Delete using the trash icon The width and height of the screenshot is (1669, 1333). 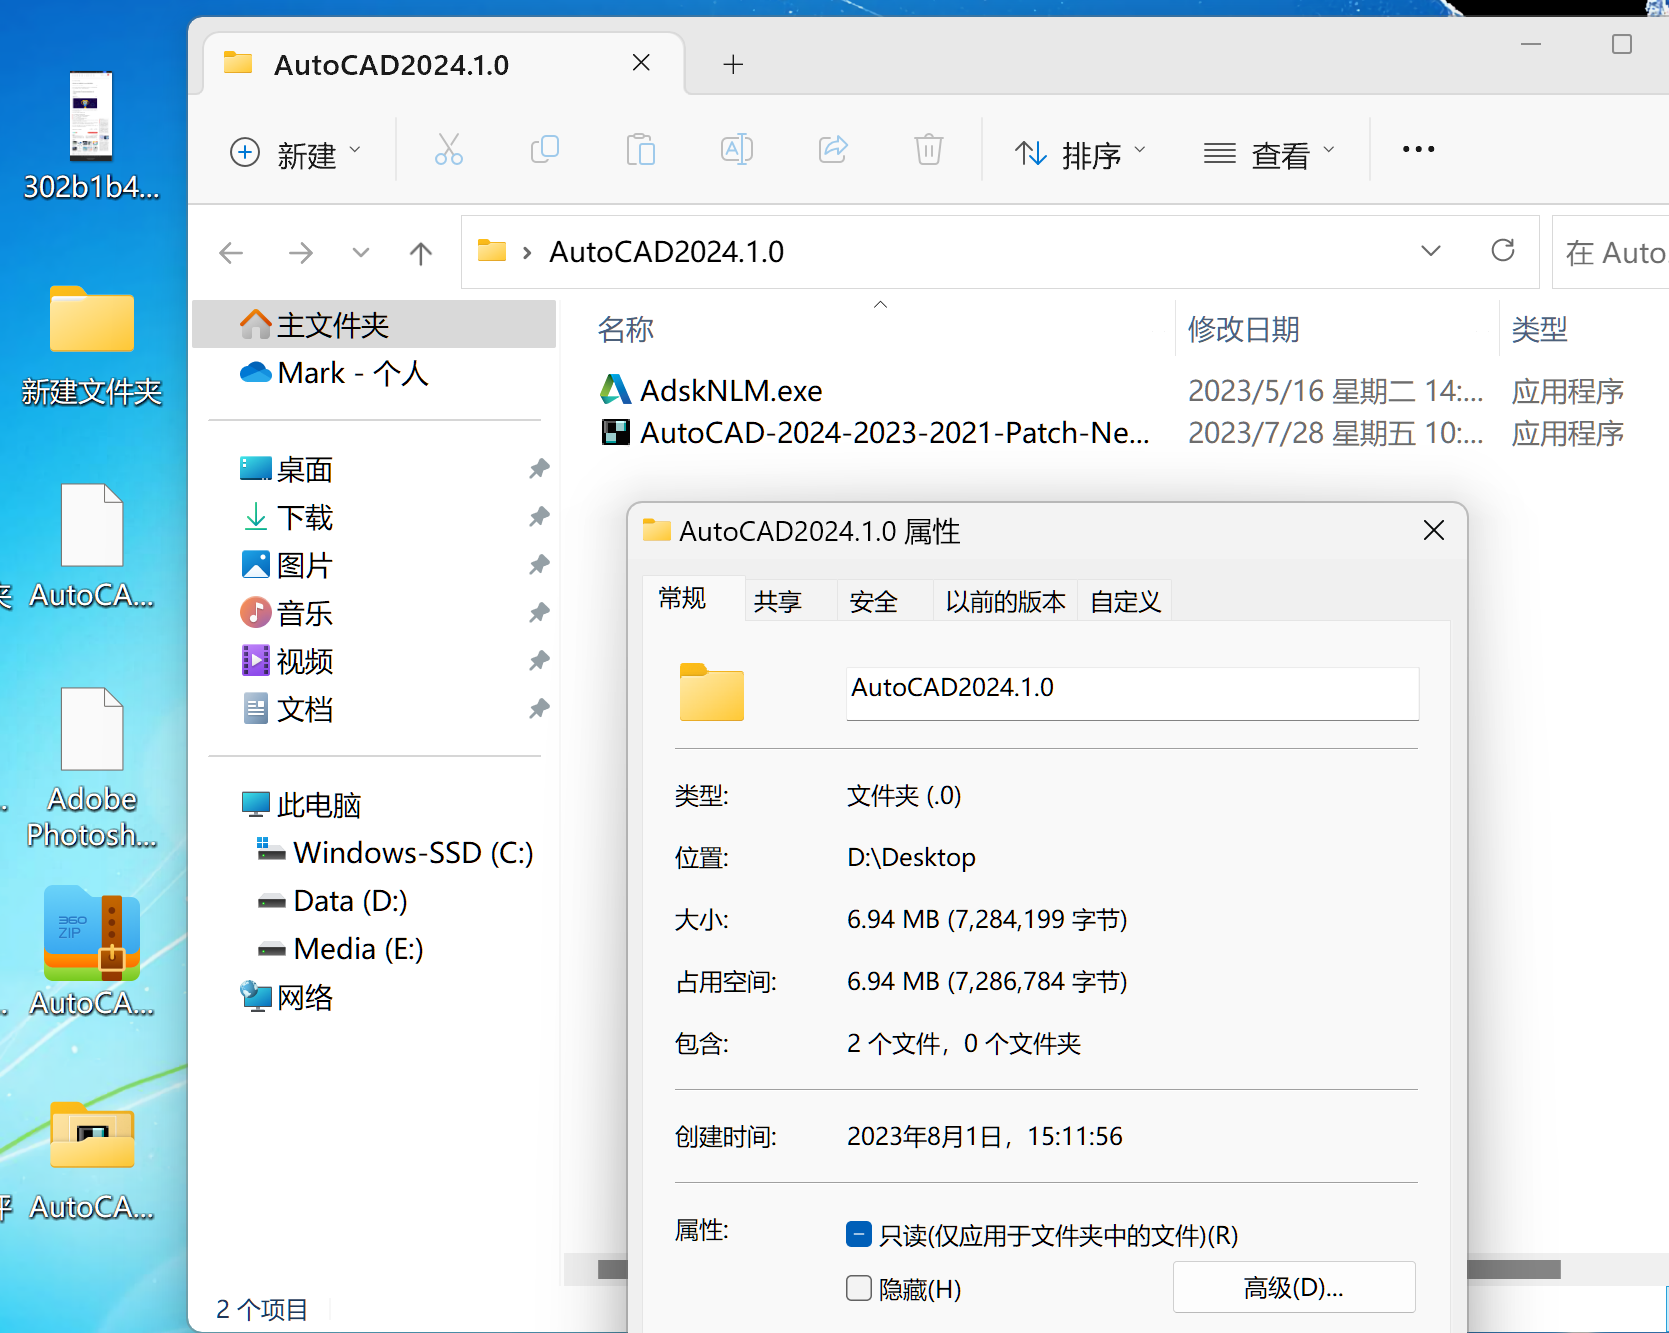[929, 149]
